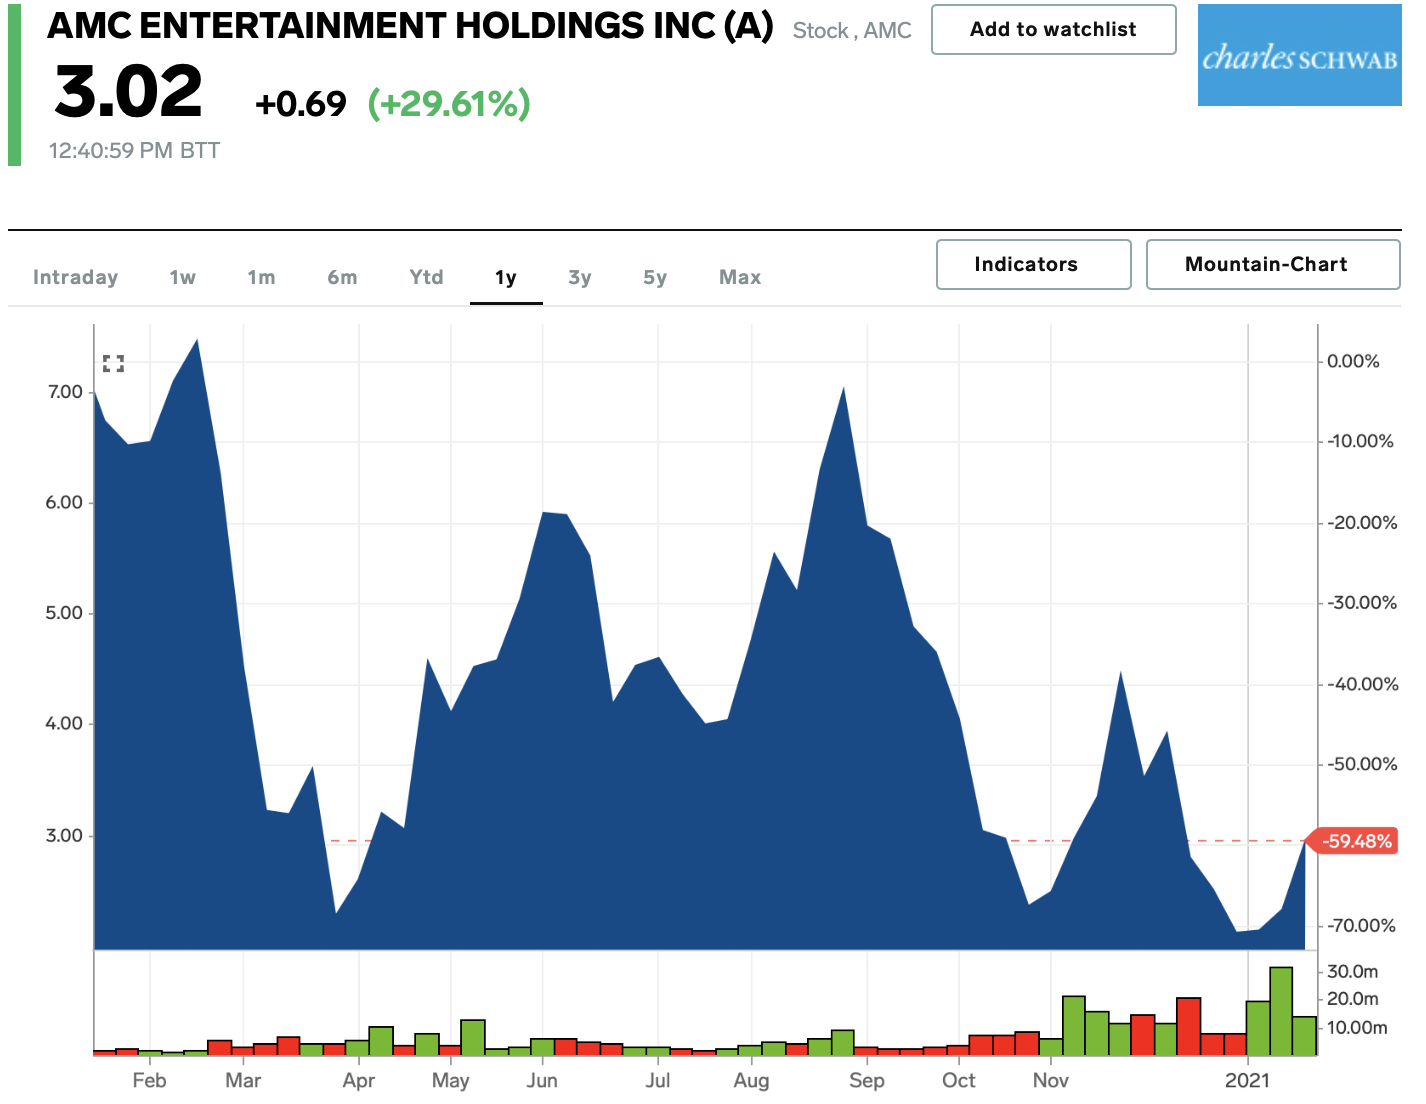Select the 6m range tab
This screenshot has width=1426, height=1104.
coord(342,277)
